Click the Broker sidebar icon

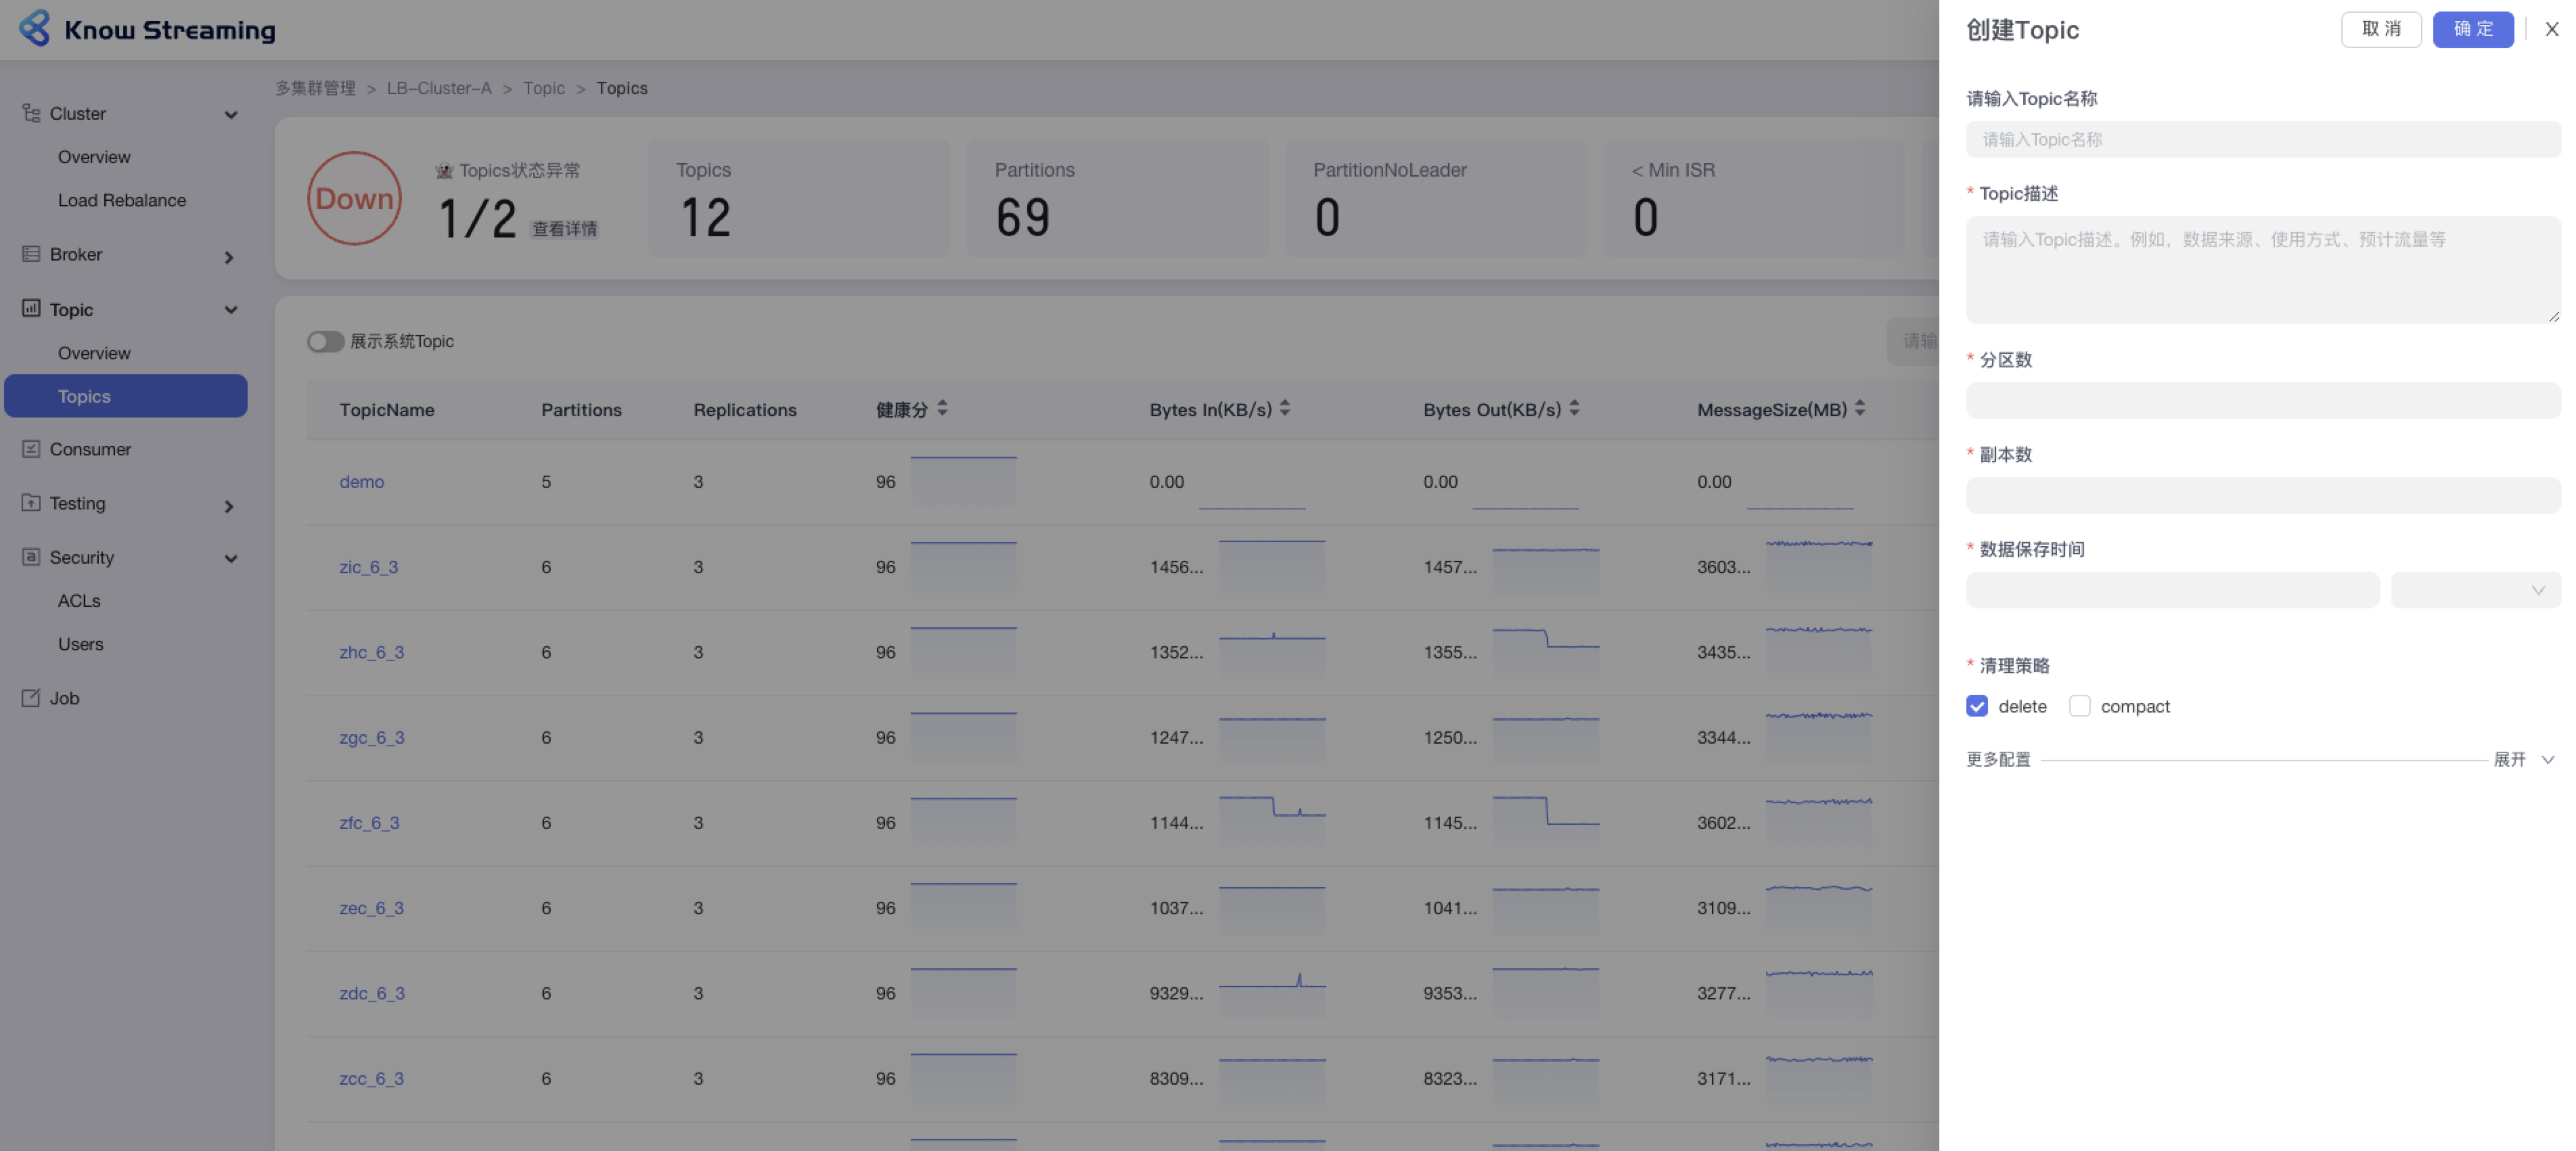tap(31, 254)
